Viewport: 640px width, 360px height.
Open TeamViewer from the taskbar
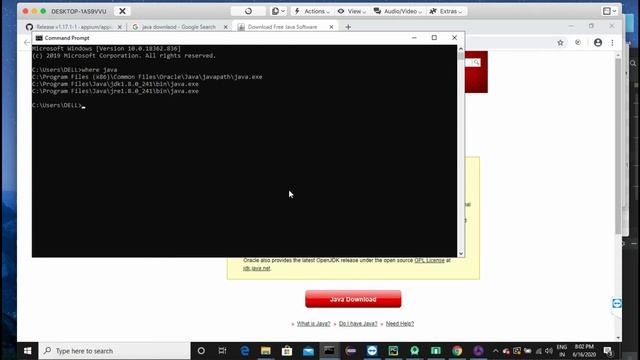click(372, 351)
